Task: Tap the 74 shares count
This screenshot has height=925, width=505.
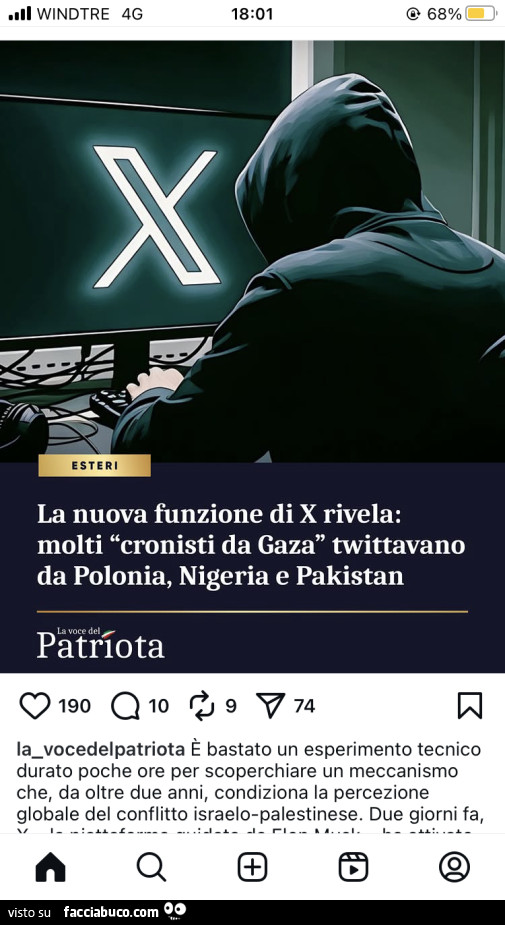Action: [x=304, y=706]
